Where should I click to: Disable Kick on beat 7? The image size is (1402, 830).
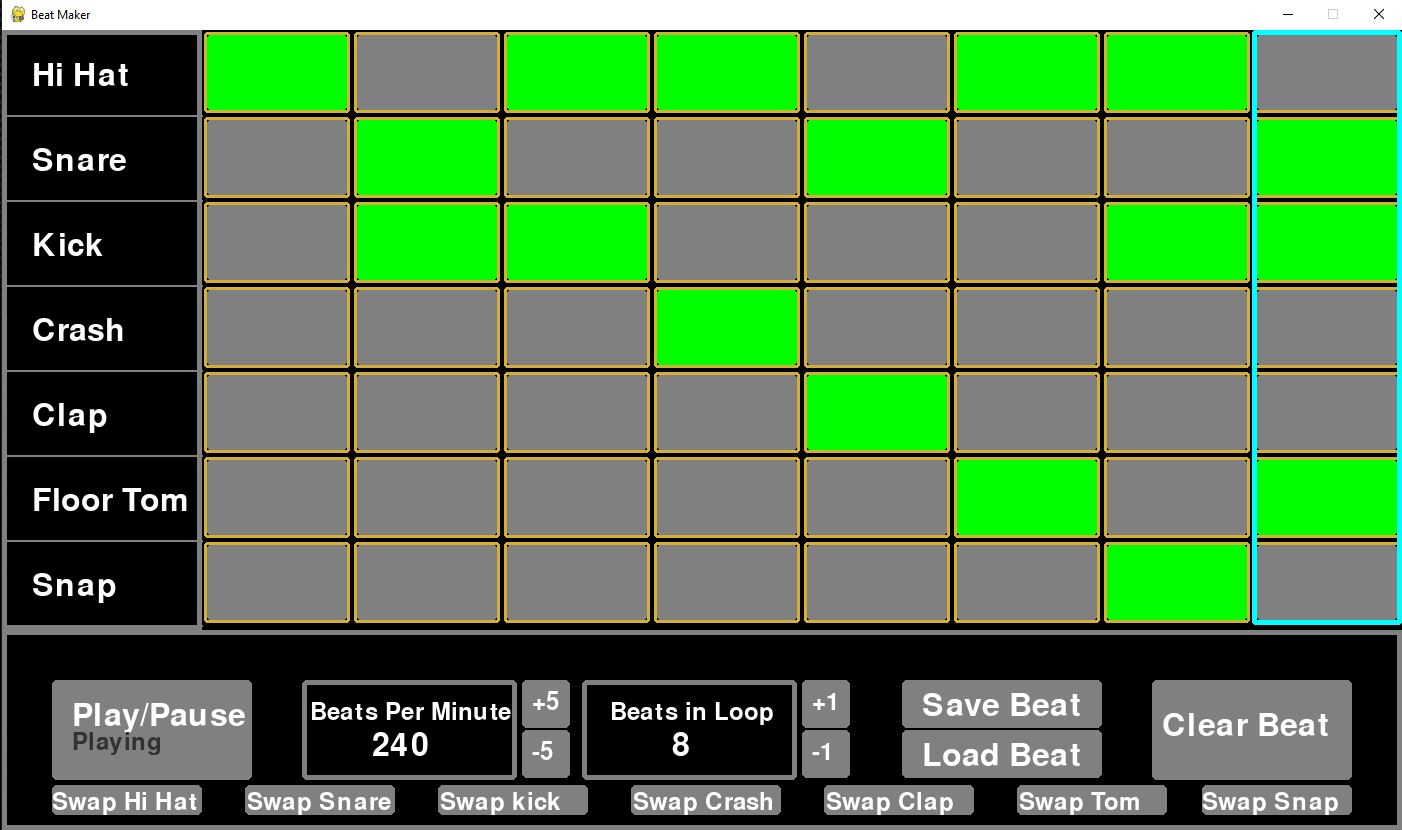coord(1177,243)
